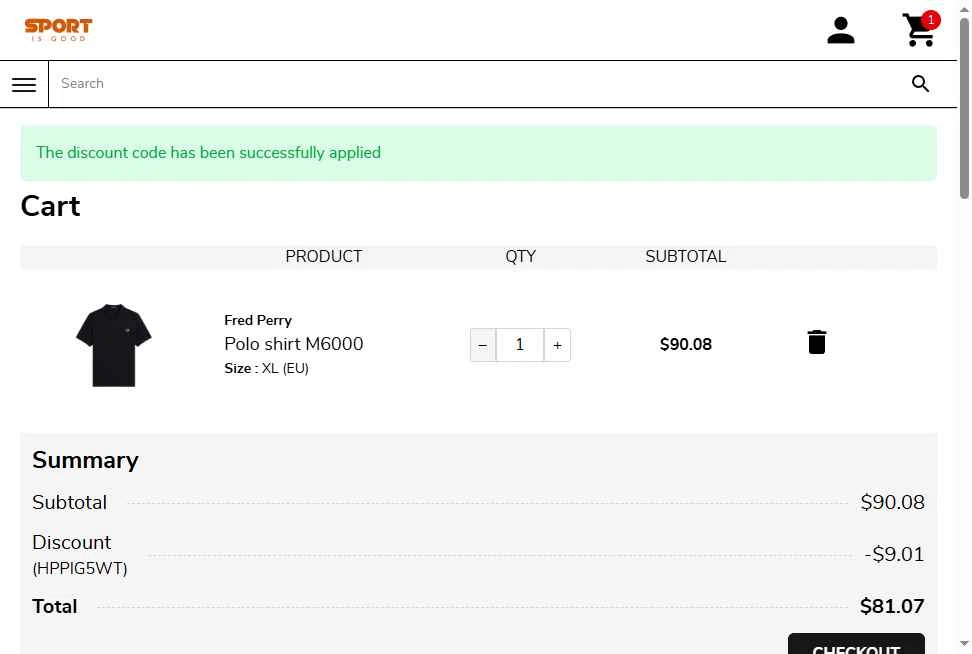Click the SUBTOTAL column header
The height and width of the screenshot is (654, 972).
686,257
